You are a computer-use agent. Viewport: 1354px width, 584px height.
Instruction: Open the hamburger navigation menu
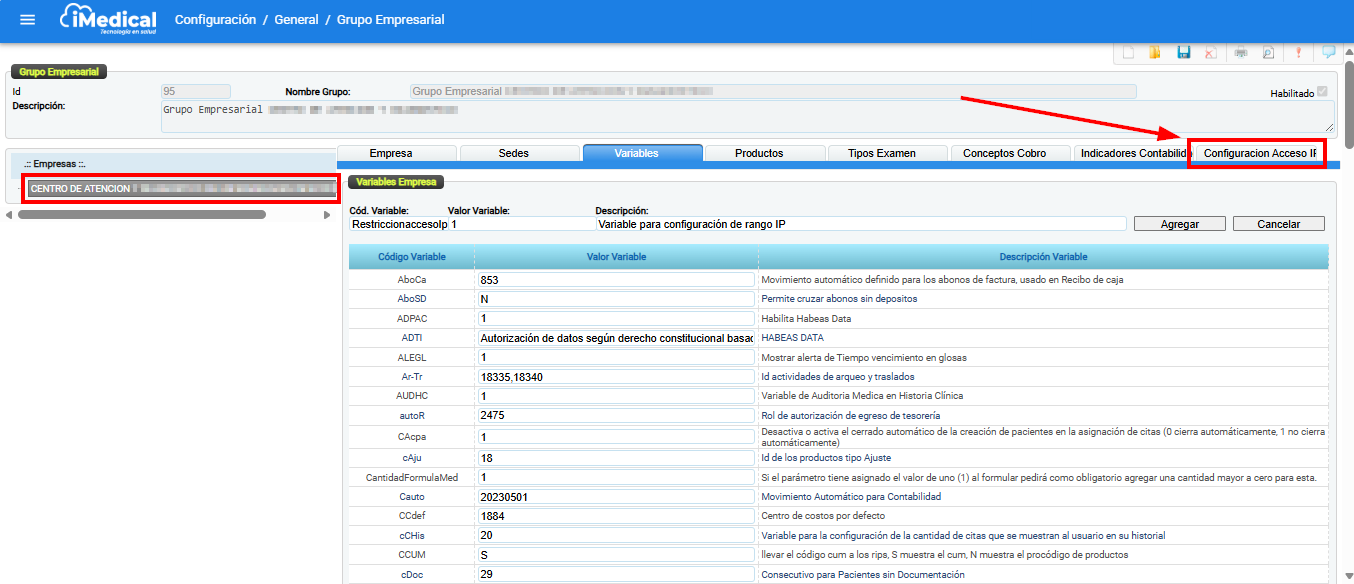coord(27,20)
